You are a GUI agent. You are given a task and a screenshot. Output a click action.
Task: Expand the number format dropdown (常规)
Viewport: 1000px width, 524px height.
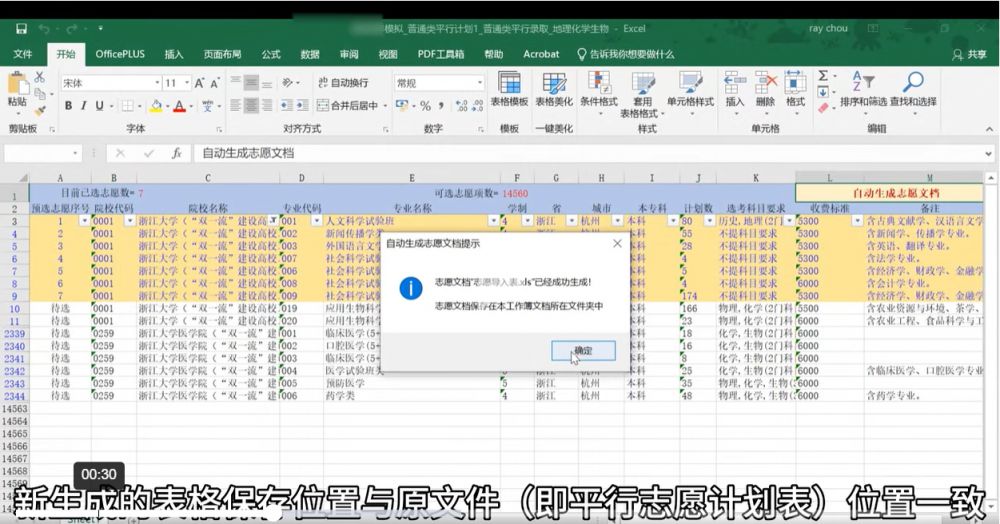(480, 83)
